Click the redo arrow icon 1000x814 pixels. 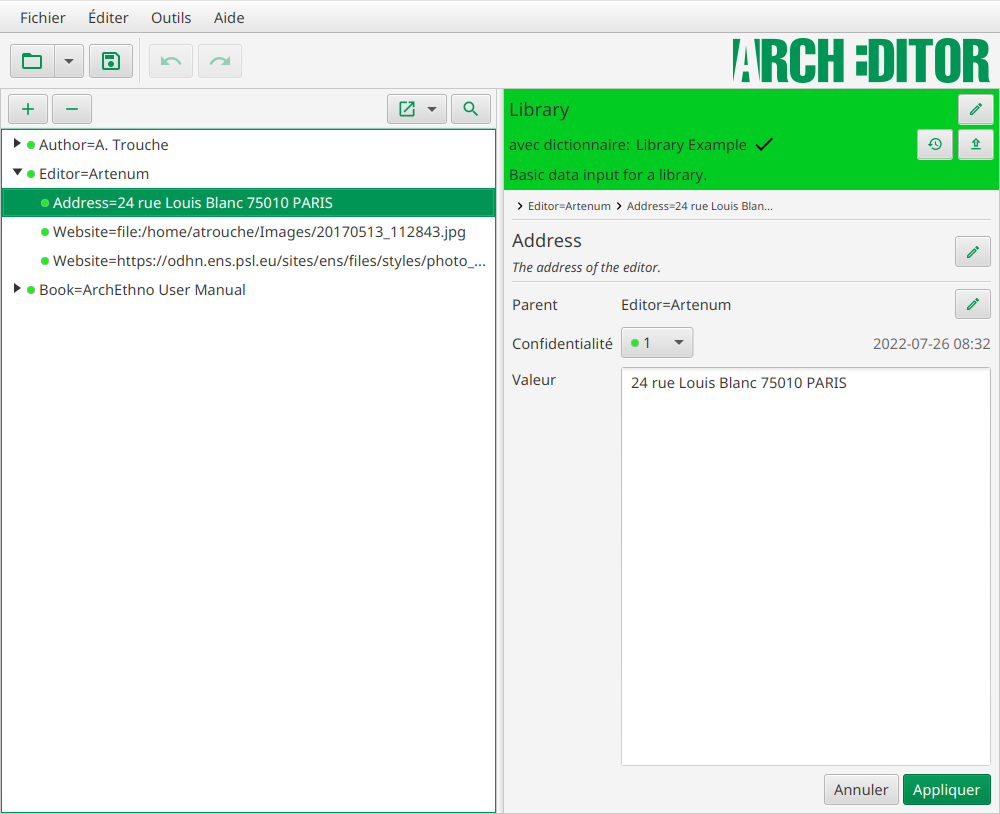click(x=220, y=61)
